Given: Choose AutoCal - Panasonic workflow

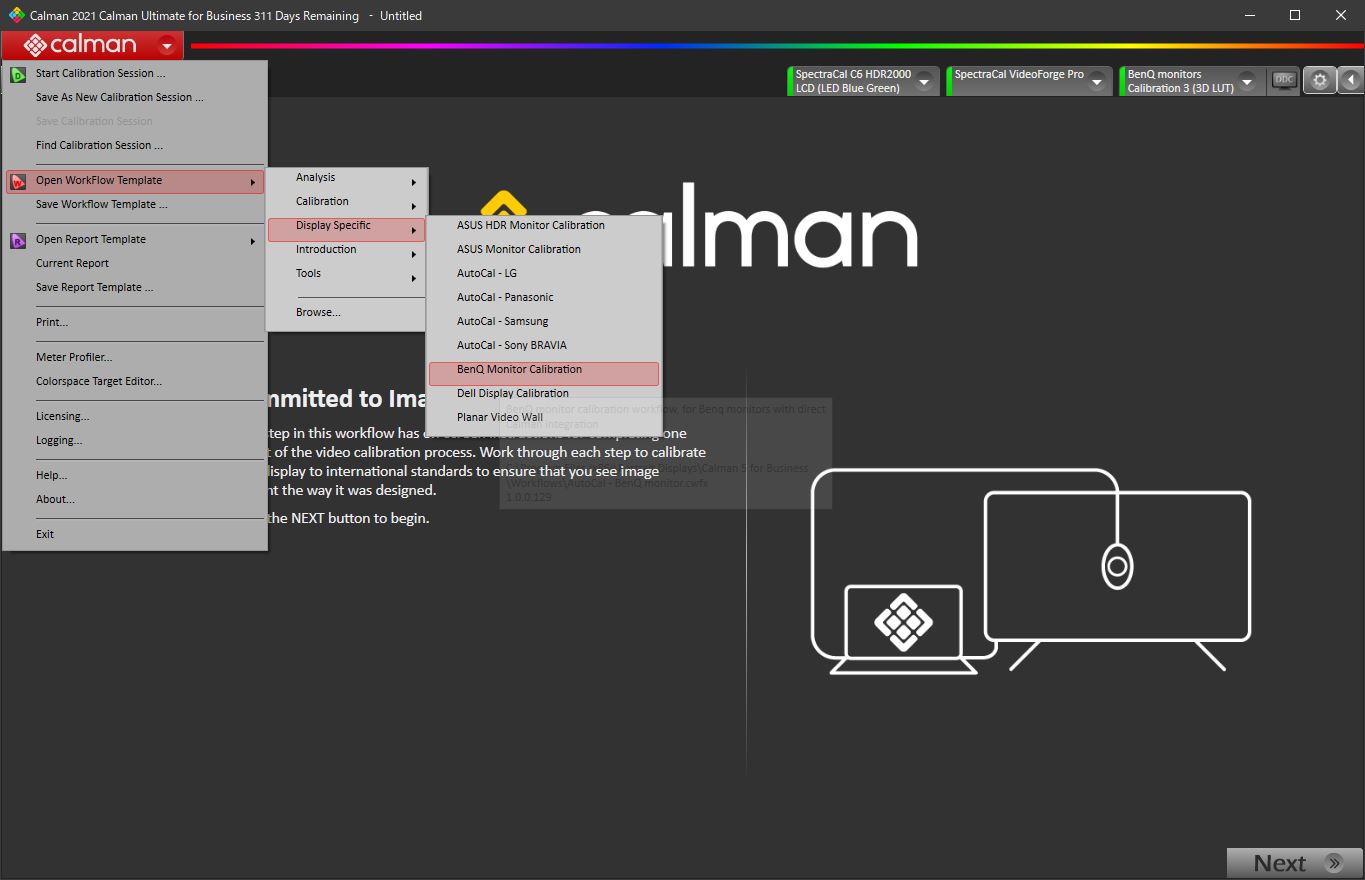Looking at the screenshot, I should (544, 297).
